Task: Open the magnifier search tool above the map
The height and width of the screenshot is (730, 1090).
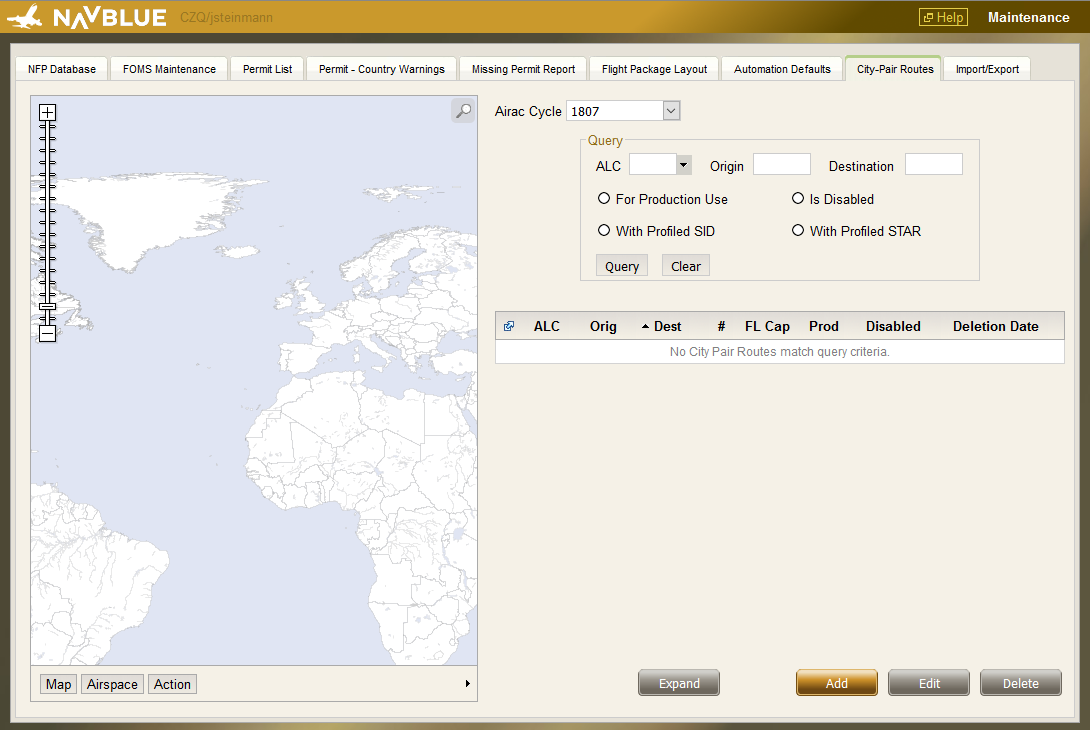Action: click(x=463, y=110)
